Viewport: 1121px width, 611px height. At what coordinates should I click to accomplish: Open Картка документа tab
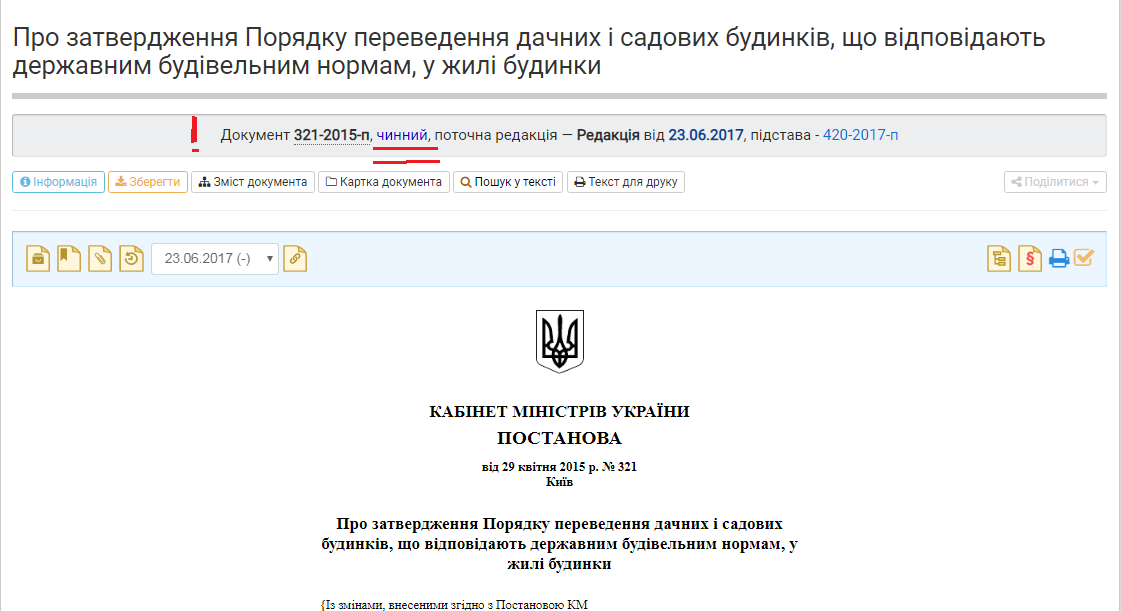(x=384, y=182)
